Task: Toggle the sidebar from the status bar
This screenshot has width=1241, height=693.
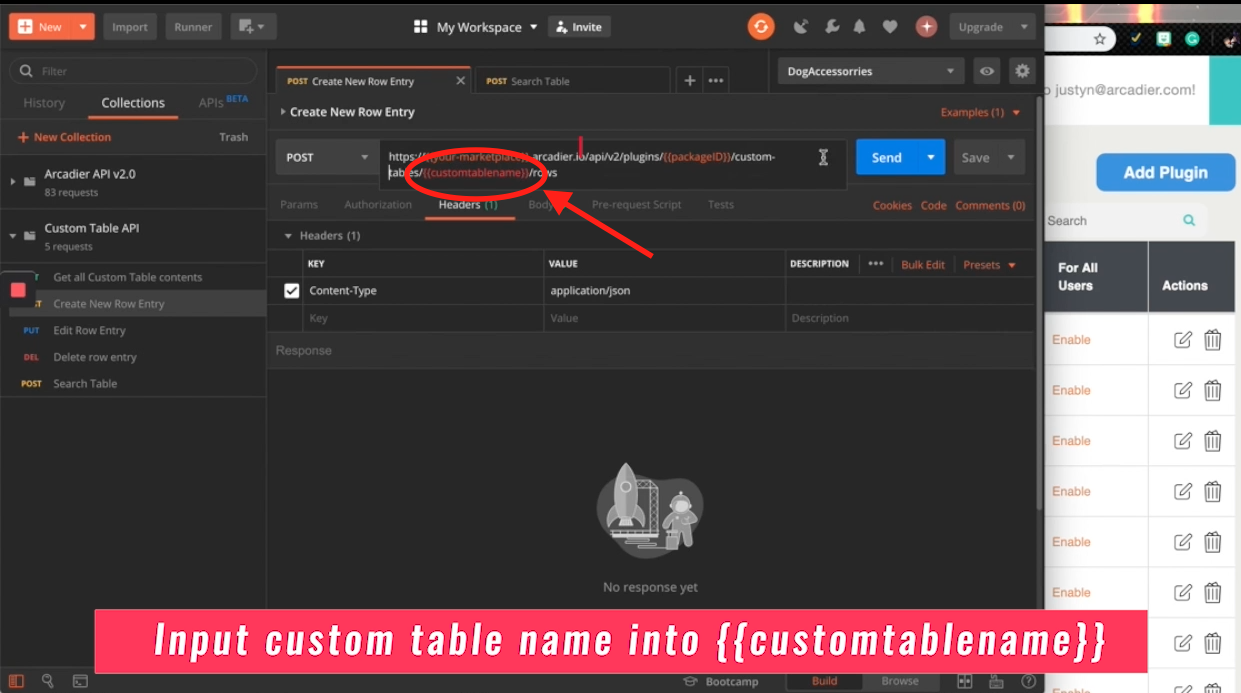Action: [16, 681]
